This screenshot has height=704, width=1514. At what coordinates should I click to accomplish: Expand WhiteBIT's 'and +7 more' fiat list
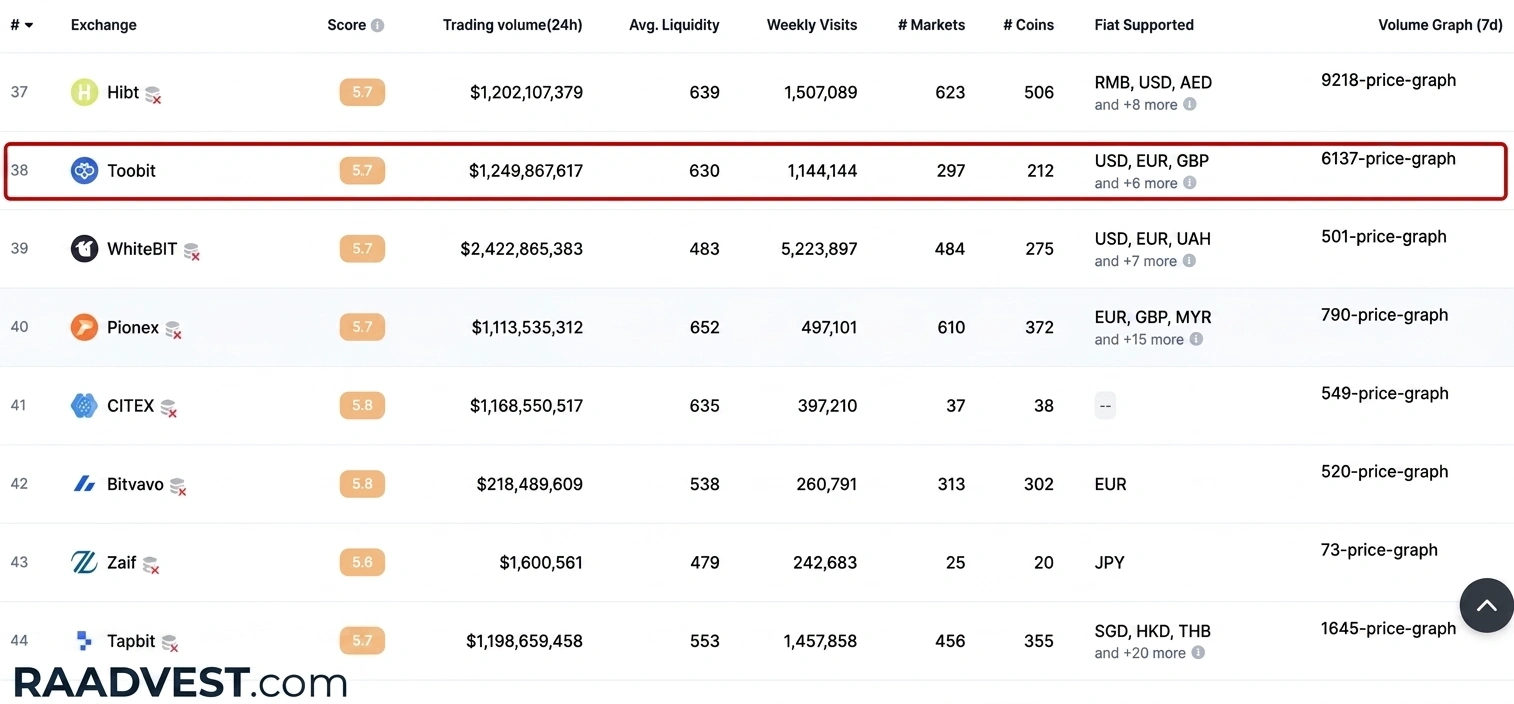coord(1135,261)
